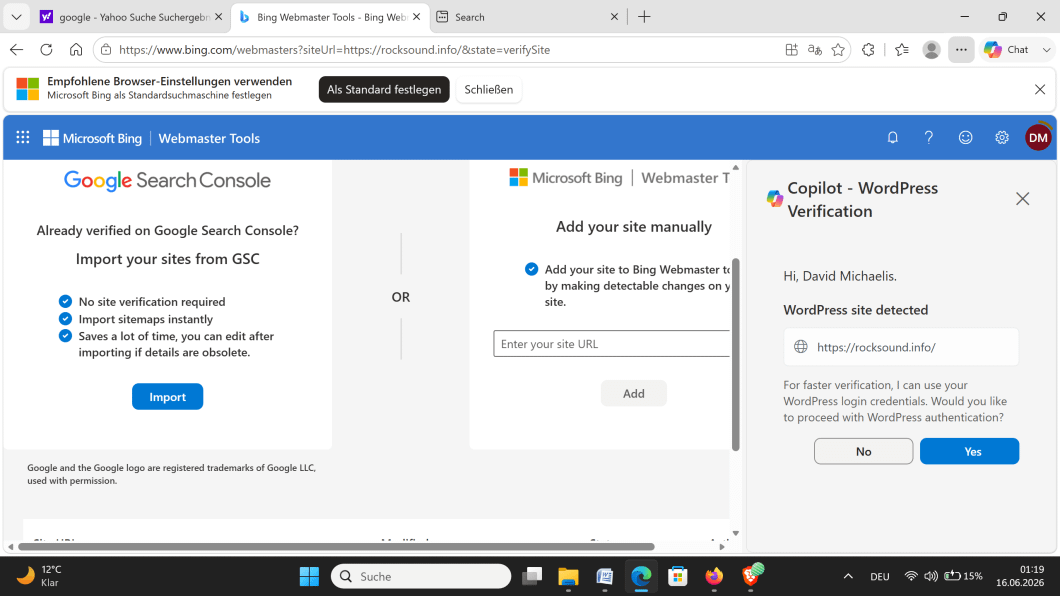Accept WordPress authentication with Yes
1060x596 pixels.
tap(969, 451)
